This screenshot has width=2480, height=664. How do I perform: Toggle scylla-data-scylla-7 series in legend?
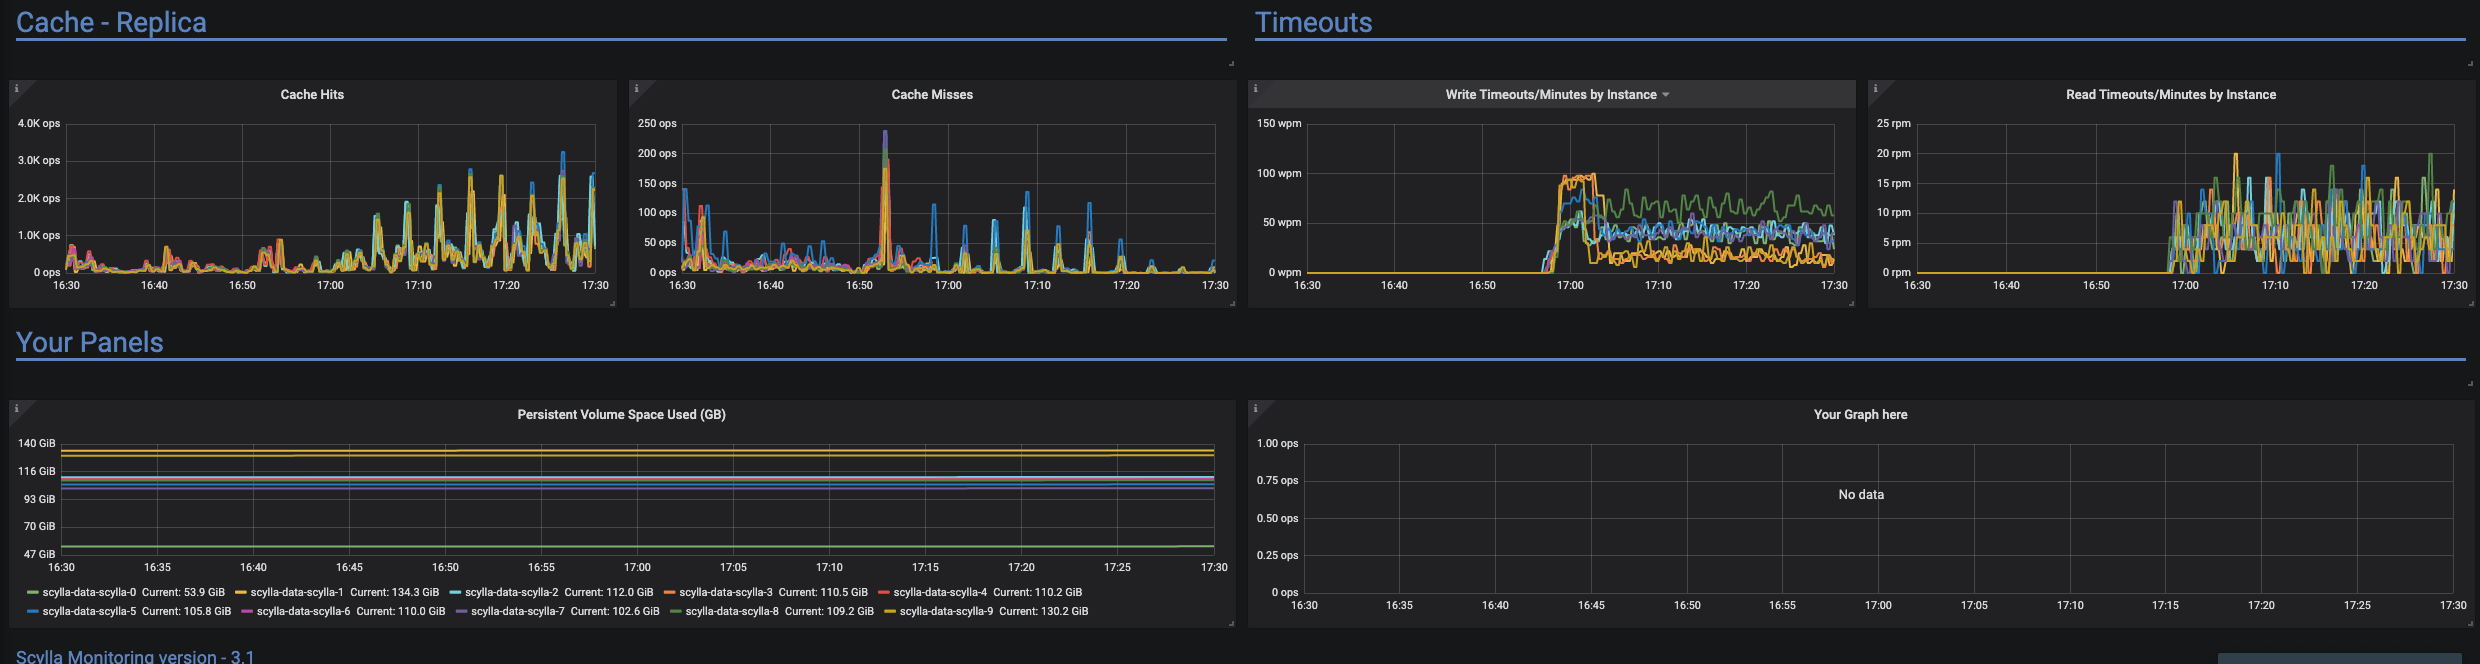point(518,611)
